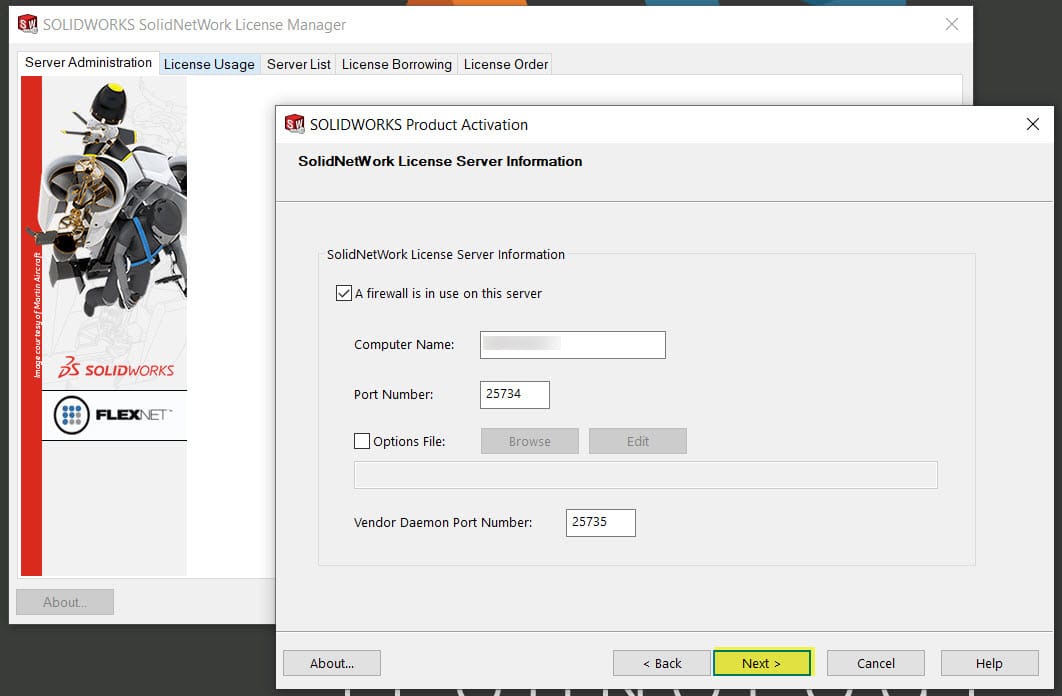Click the Edit button for Options File

point(637,441)
